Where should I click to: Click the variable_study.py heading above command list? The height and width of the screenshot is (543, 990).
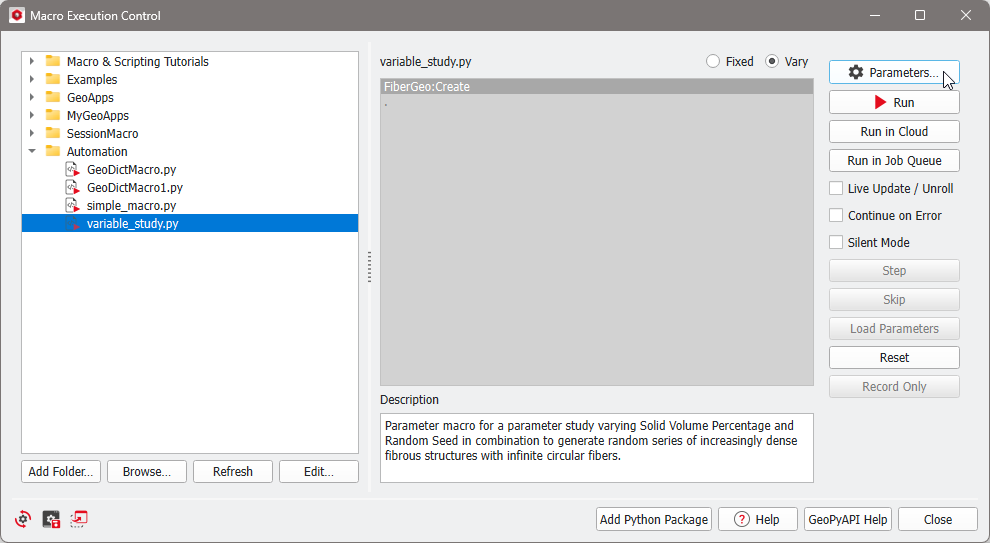click(426, 62)
